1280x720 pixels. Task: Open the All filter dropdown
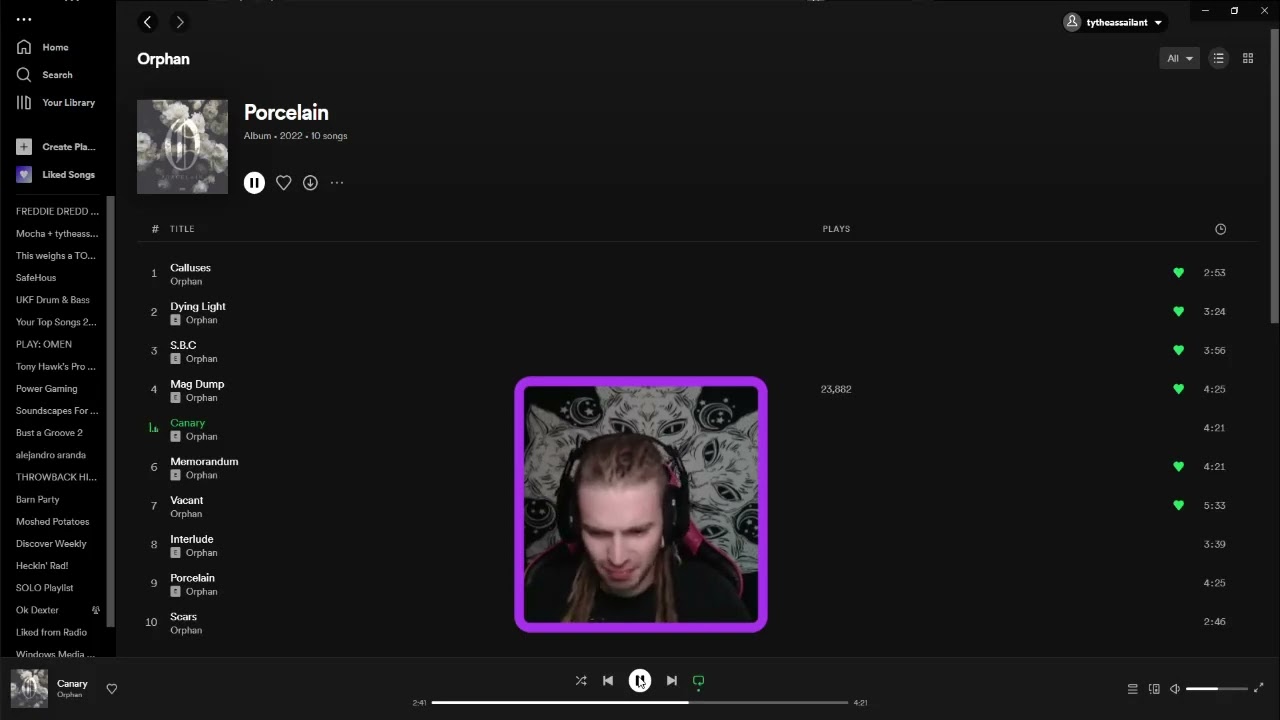[x=1179, y=58]
